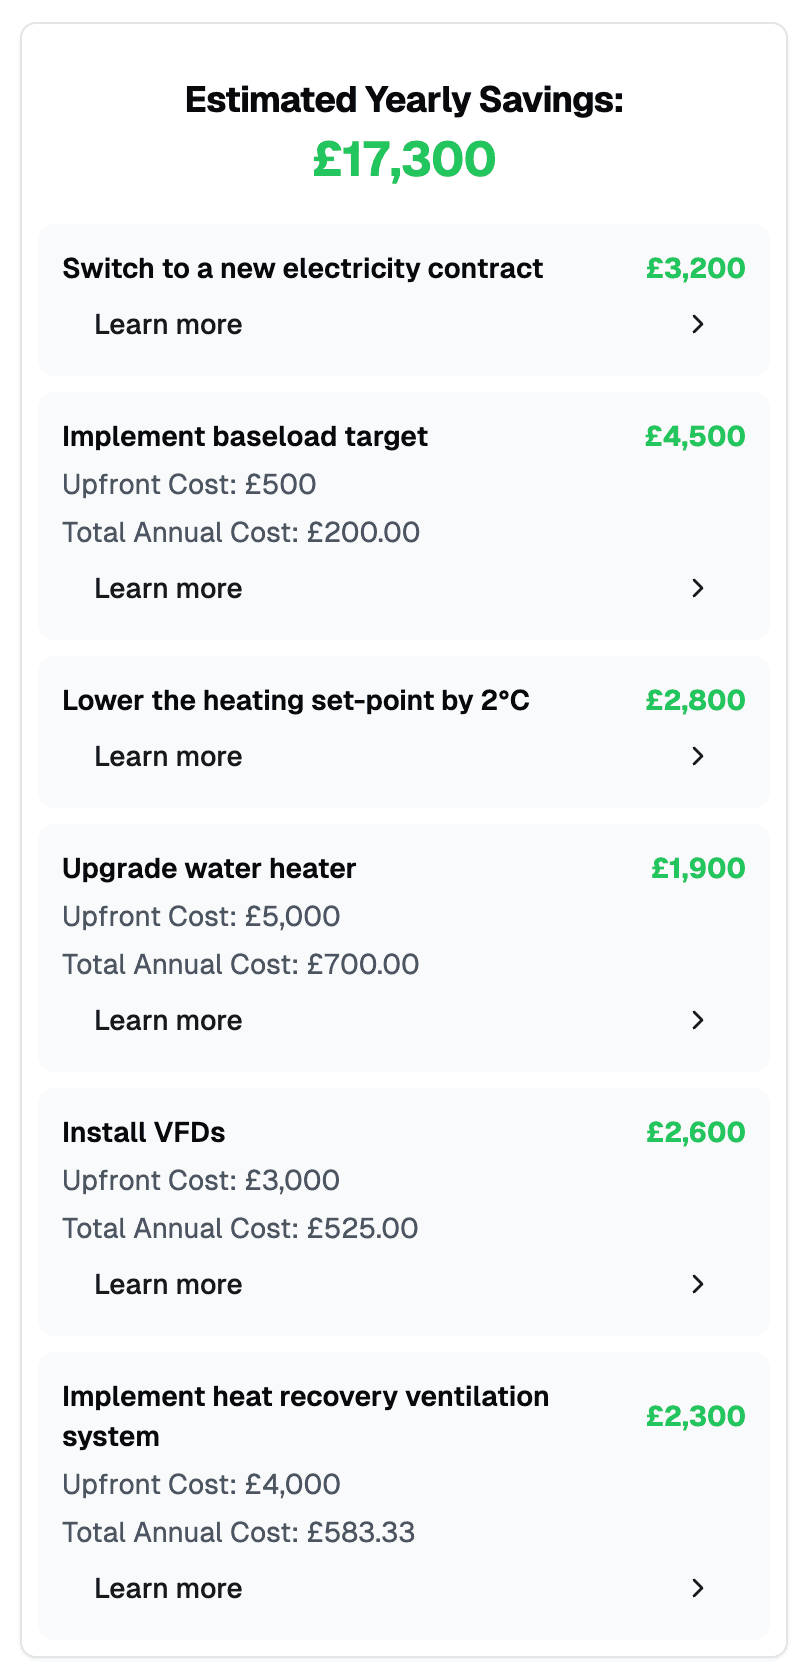Expand the Upgrade water heater chevron
The width and height of the screenshot is (808, 1676).
(x=698, y=1020)
